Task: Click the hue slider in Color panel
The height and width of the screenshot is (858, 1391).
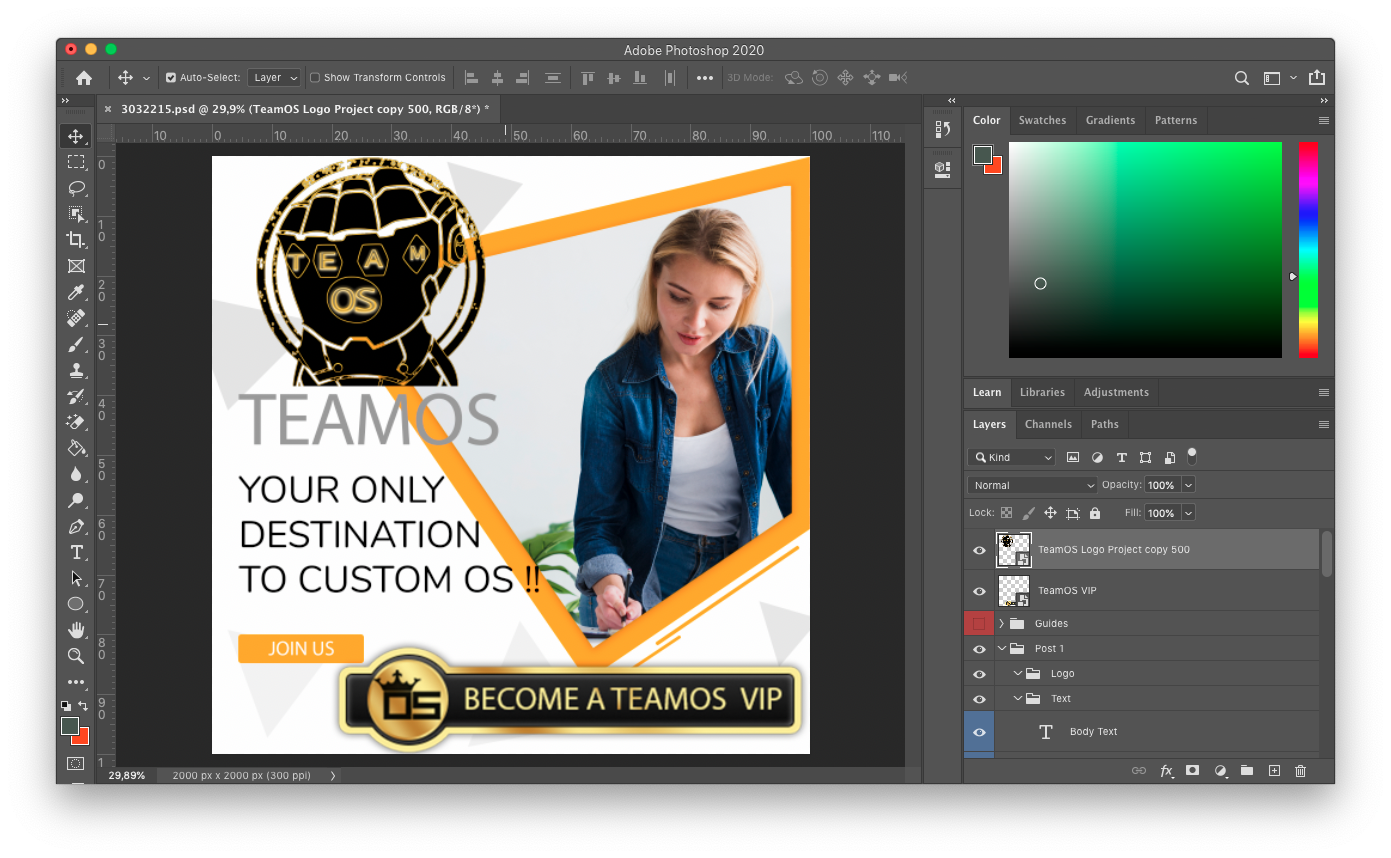Action: (x=1308, y=249)
